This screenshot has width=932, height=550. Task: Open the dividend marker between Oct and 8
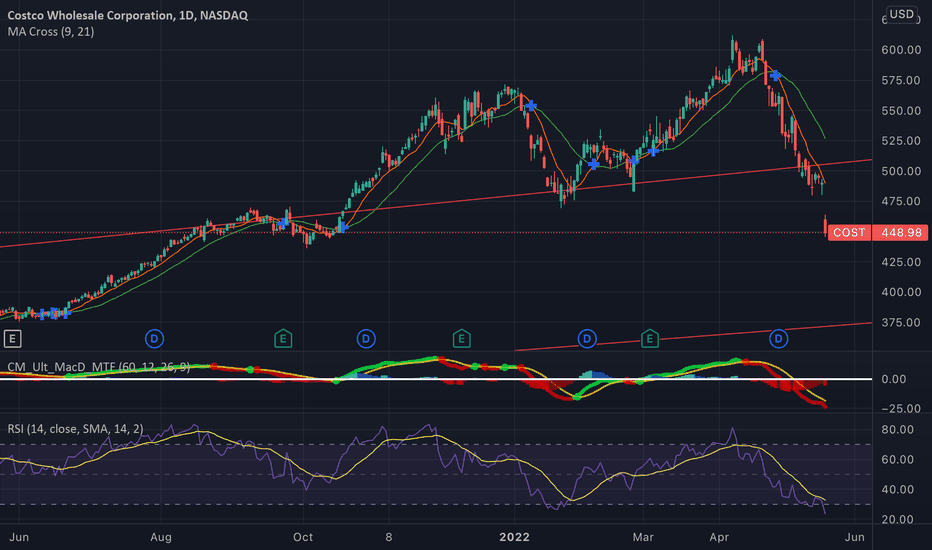[366, 339]
